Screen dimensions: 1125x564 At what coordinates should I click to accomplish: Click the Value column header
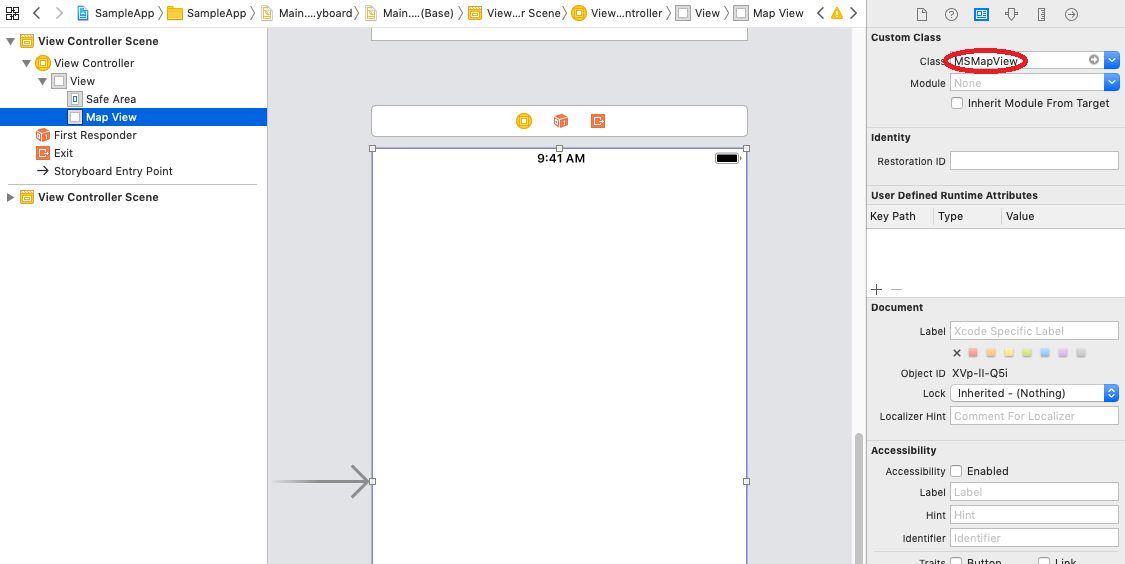pyautogui.click(x=1020, y=216)
